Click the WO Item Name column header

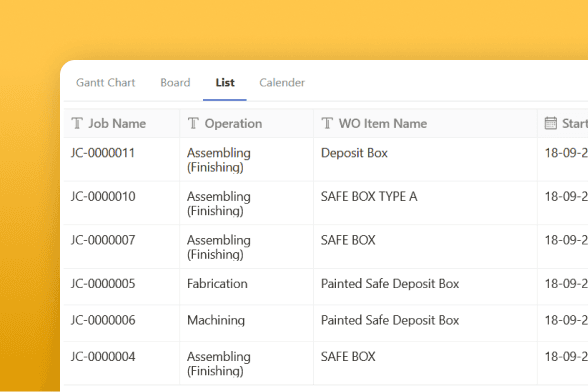click(x=383, y=123)
